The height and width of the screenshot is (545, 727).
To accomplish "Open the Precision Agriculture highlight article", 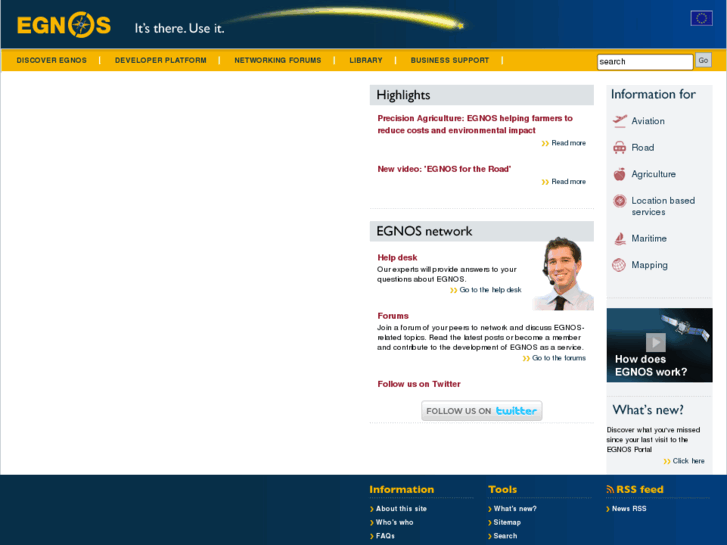I will [x=475, y=124].
